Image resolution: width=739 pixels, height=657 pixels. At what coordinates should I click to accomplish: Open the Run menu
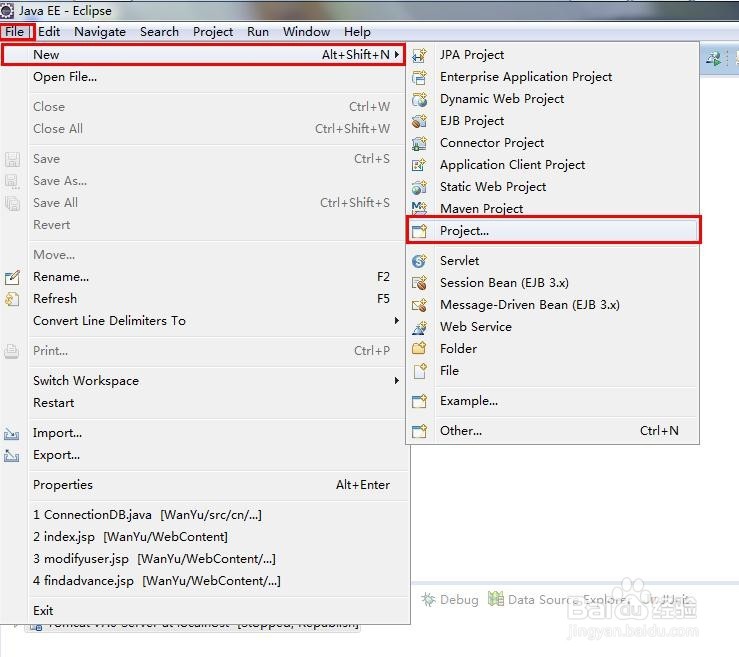click(258, 32)
